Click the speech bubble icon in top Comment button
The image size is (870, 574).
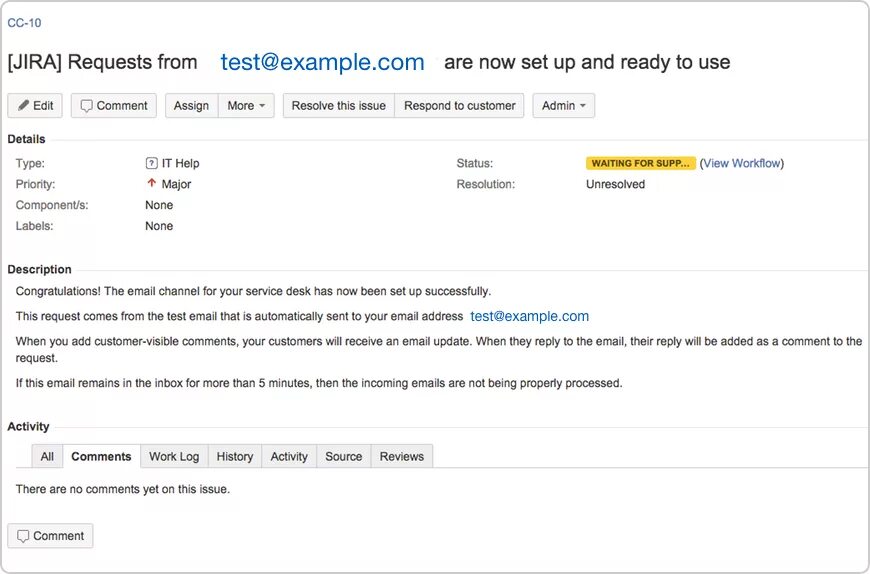pyautogui.click(x=87, y=106)
